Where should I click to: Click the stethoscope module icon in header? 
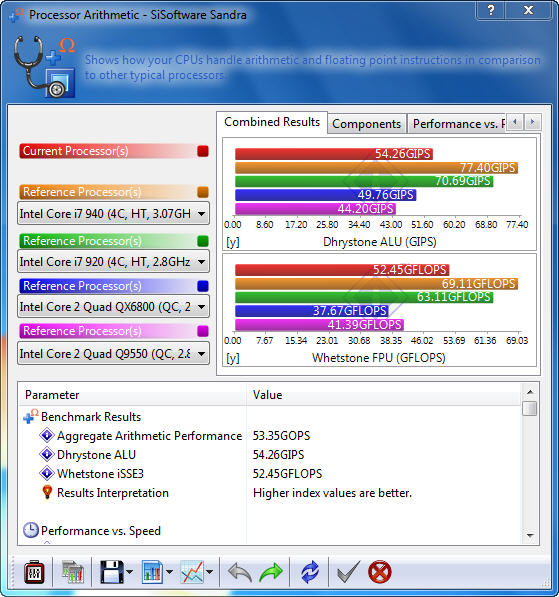45,67
